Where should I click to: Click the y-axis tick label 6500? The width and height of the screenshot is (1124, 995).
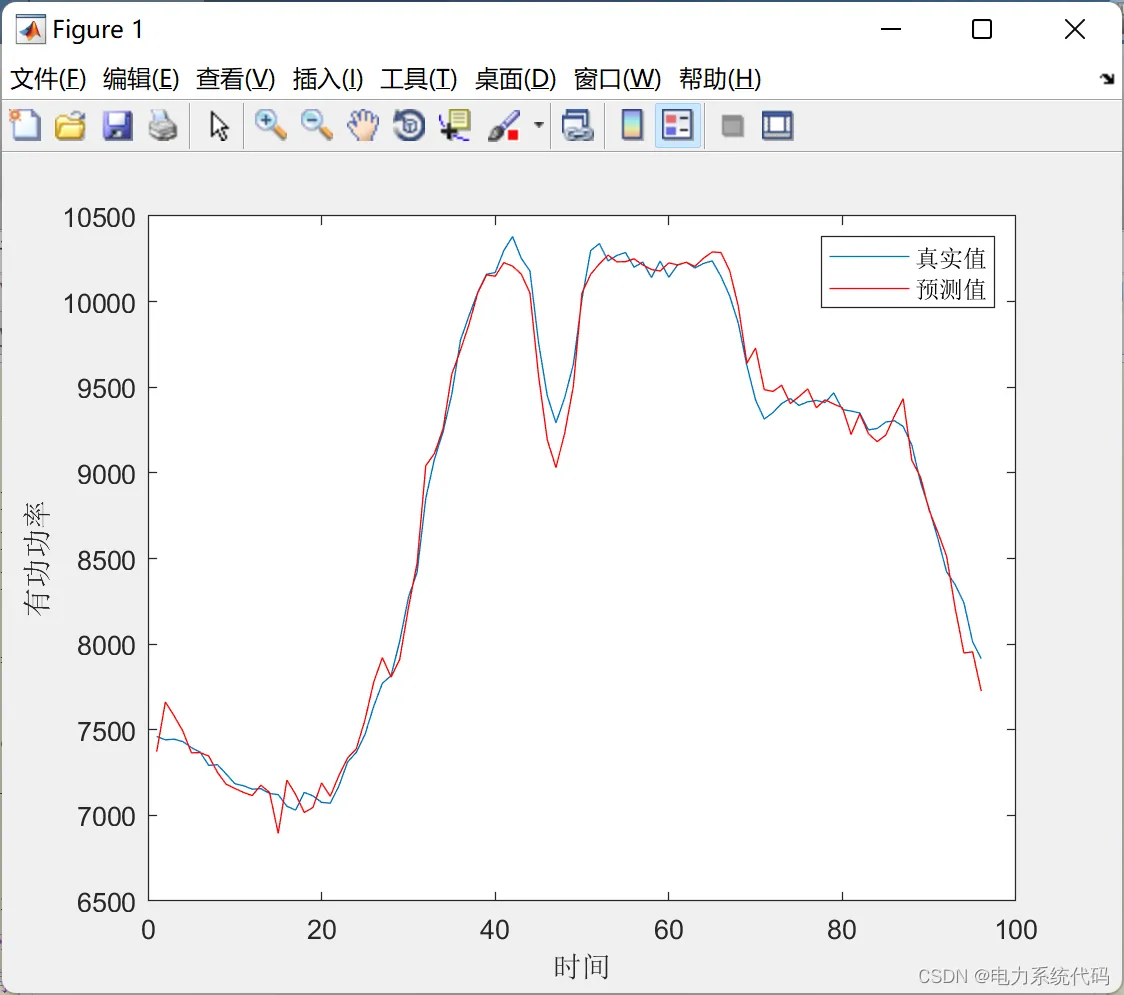click(106, 902)
